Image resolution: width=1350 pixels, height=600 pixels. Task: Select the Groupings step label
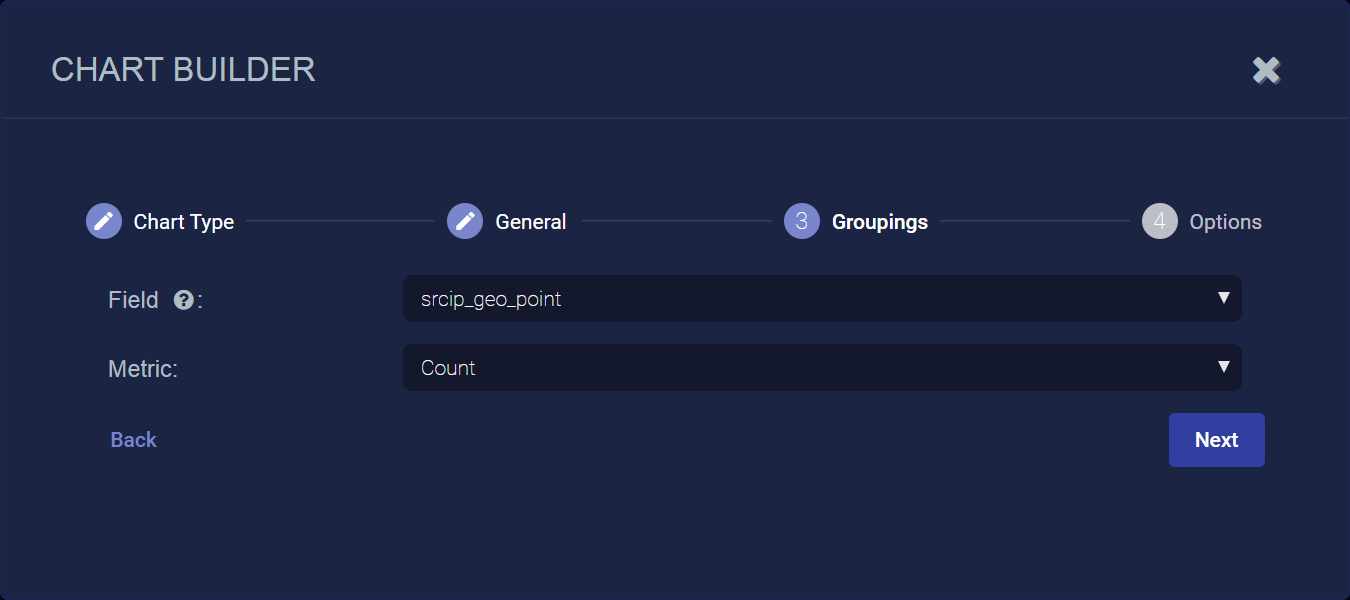tap(880, 222)
